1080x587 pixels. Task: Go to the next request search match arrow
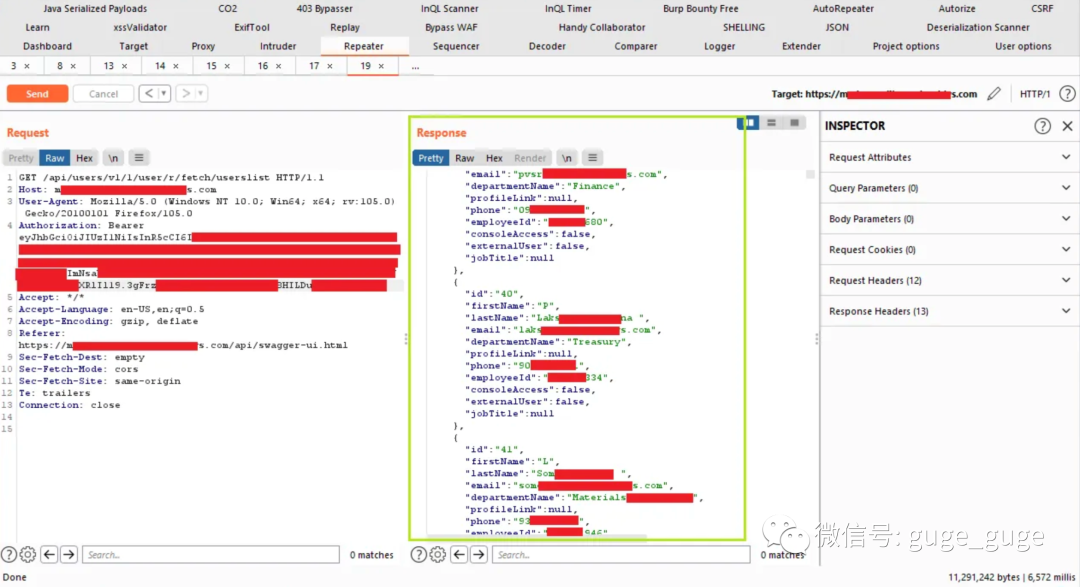69,555
